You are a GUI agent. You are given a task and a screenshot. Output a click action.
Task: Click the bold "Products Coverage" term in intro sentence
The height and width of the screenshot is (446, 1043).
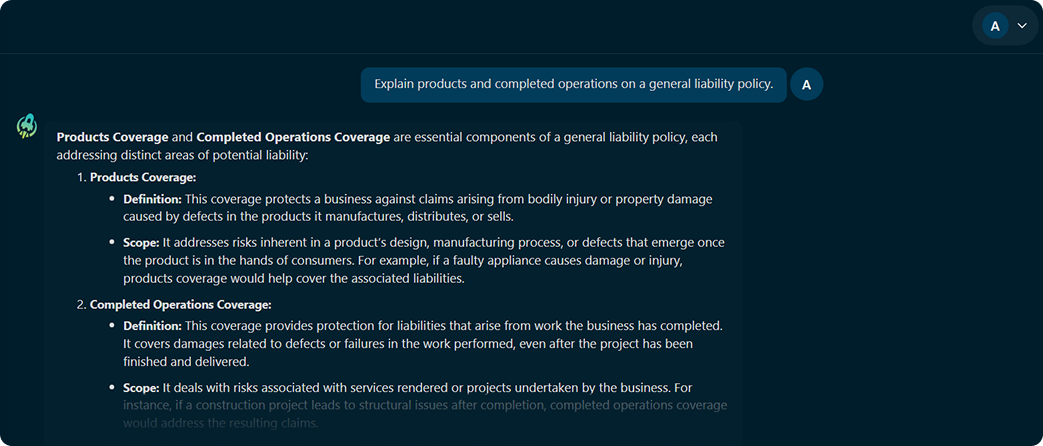click(112, 137)
